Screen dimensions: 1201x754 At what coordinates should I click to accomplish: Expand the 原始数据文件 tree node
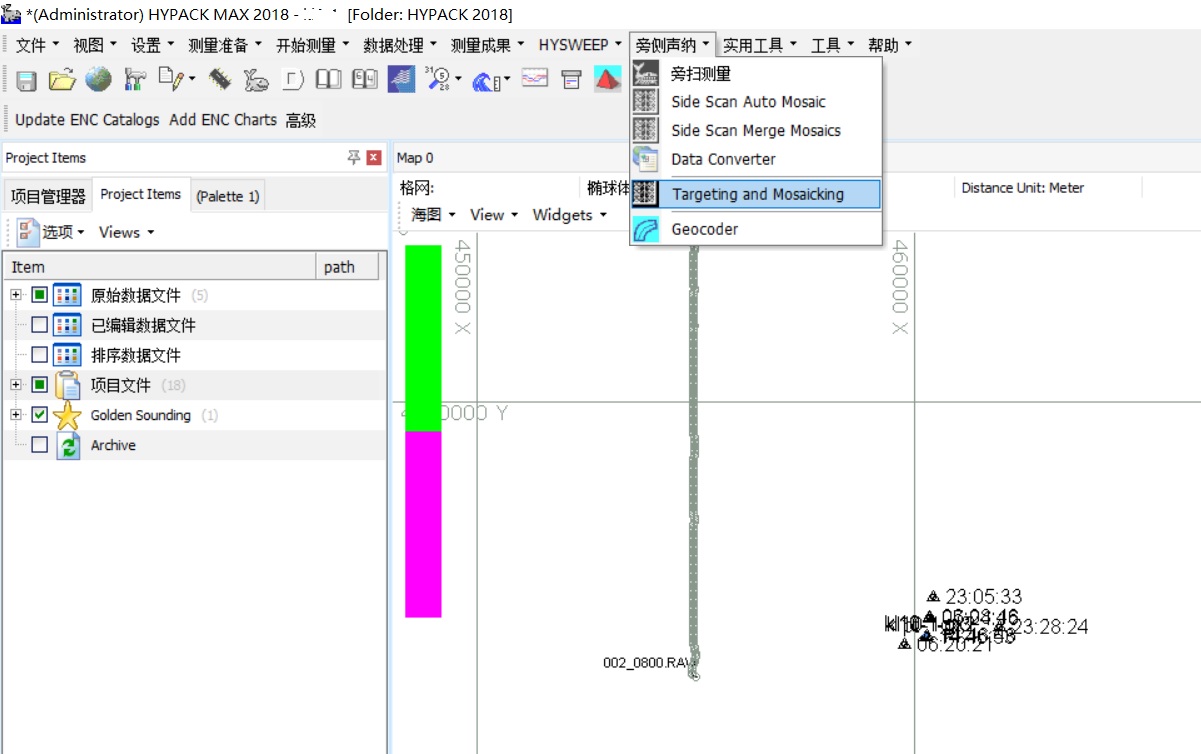[x=16, y=295]
